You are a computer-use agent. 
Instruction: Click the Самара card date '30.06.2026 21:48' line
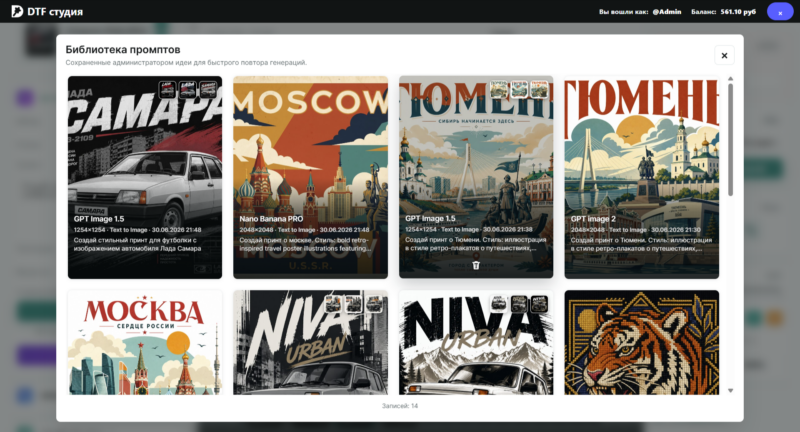coord(137,230)
